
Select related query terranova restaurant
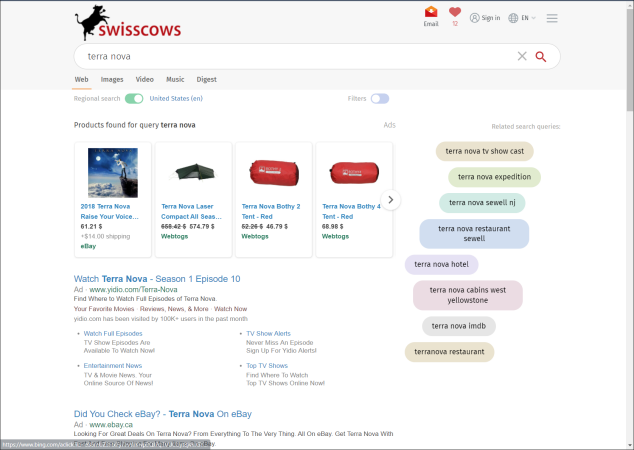(x=449, y=352)
